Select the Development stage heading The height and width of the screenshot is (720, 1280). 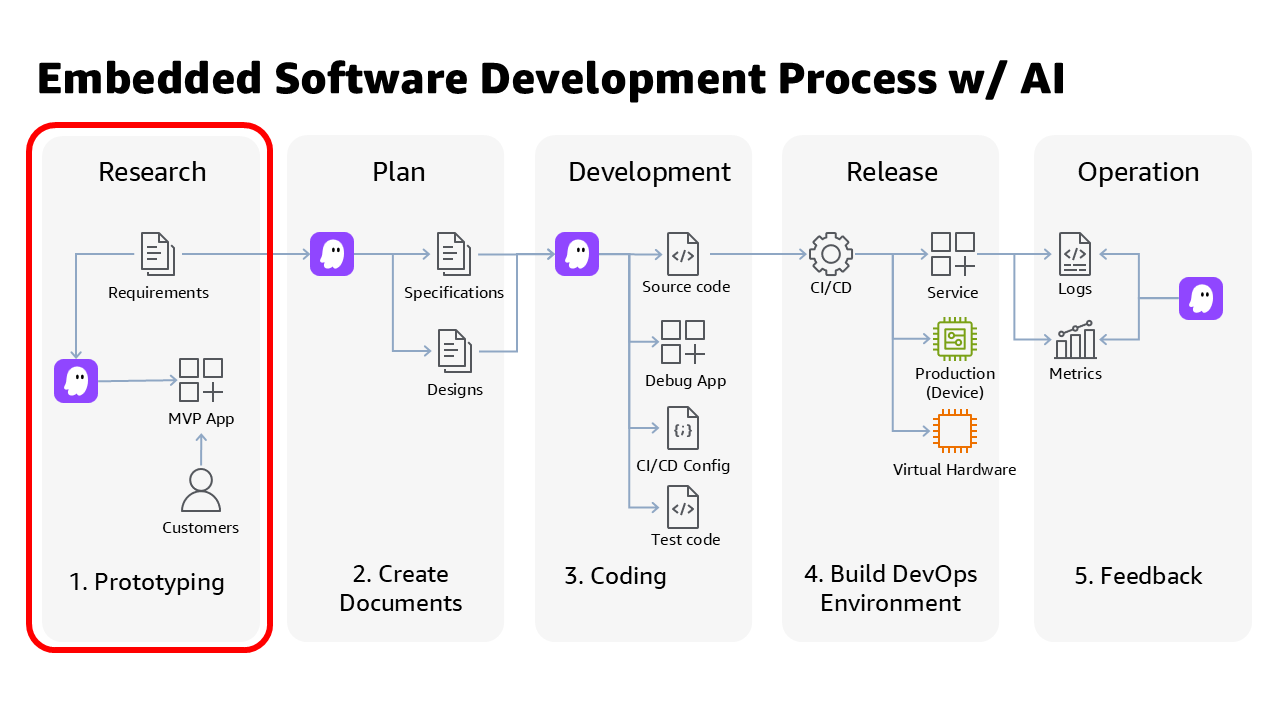pyautogui.click(x=650, y=172)
